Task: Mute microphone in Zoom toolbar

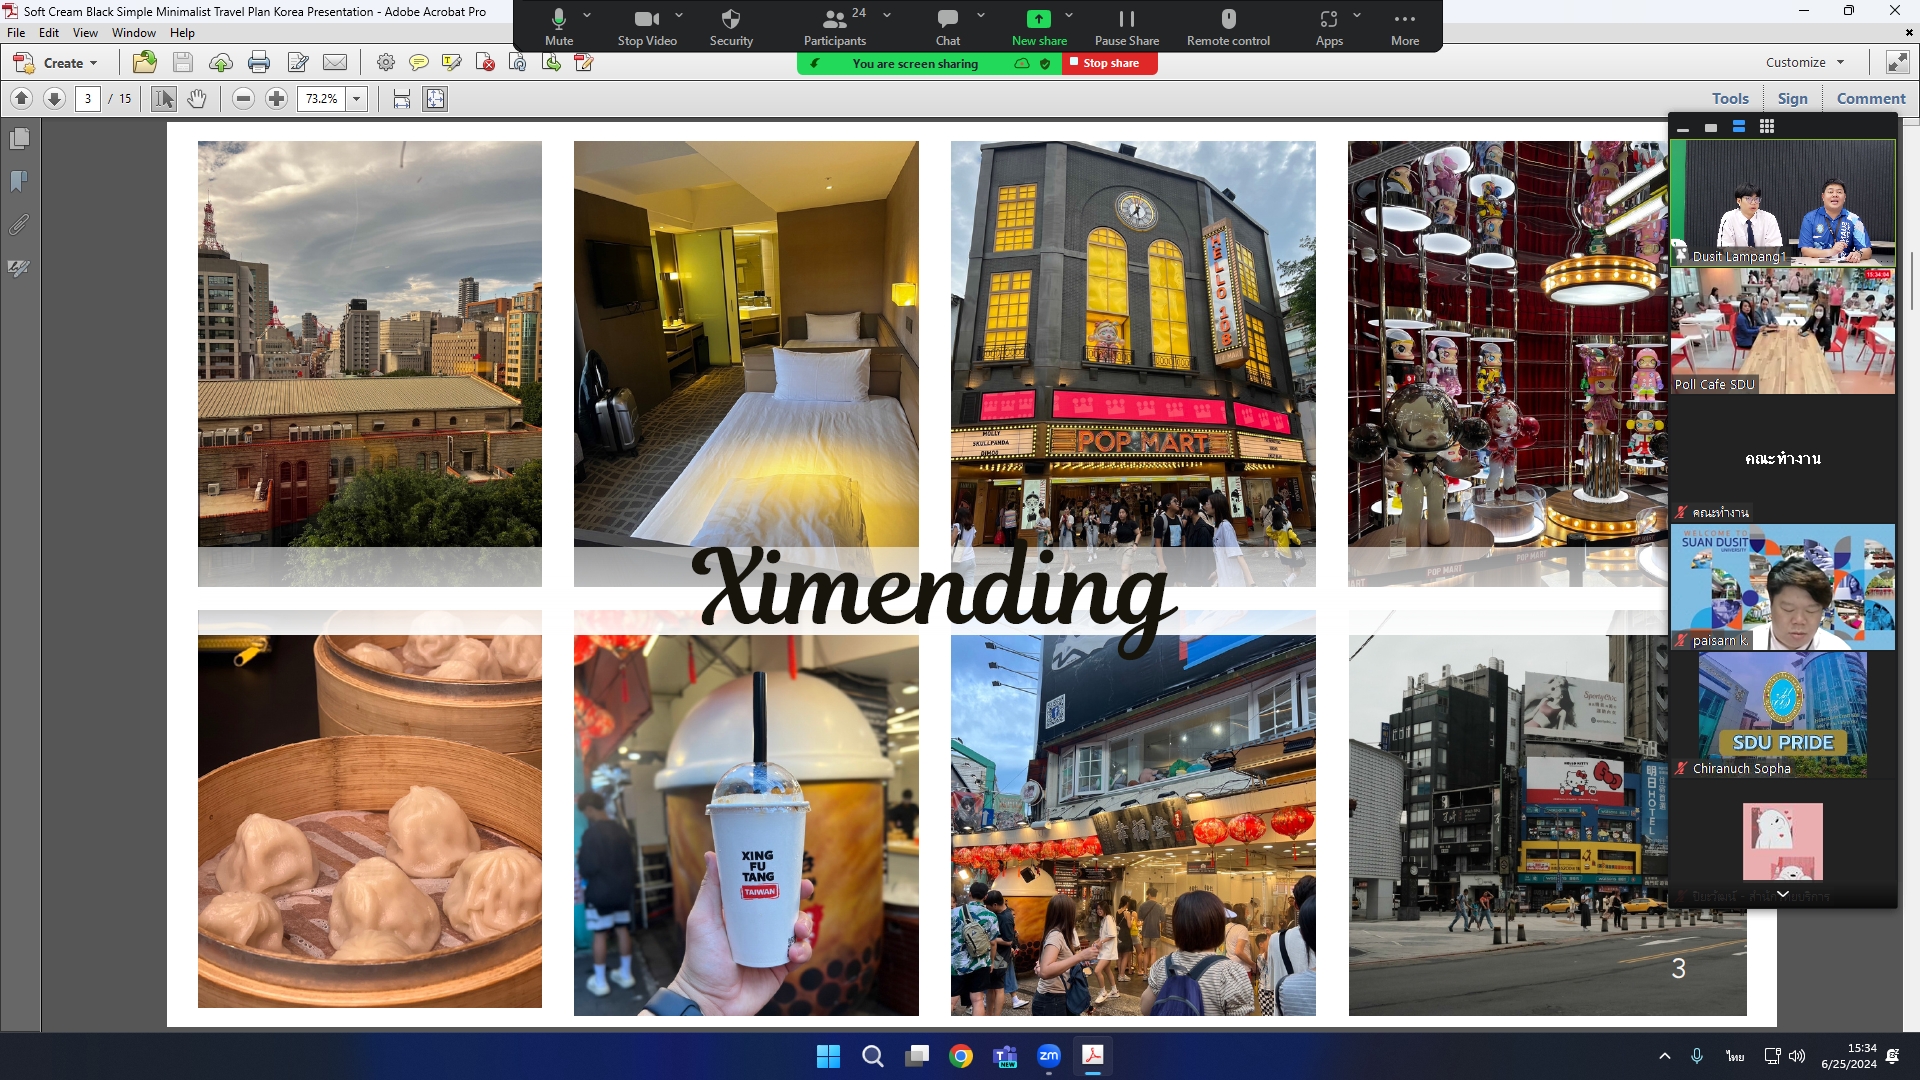Action: click(x=559, y=27)
